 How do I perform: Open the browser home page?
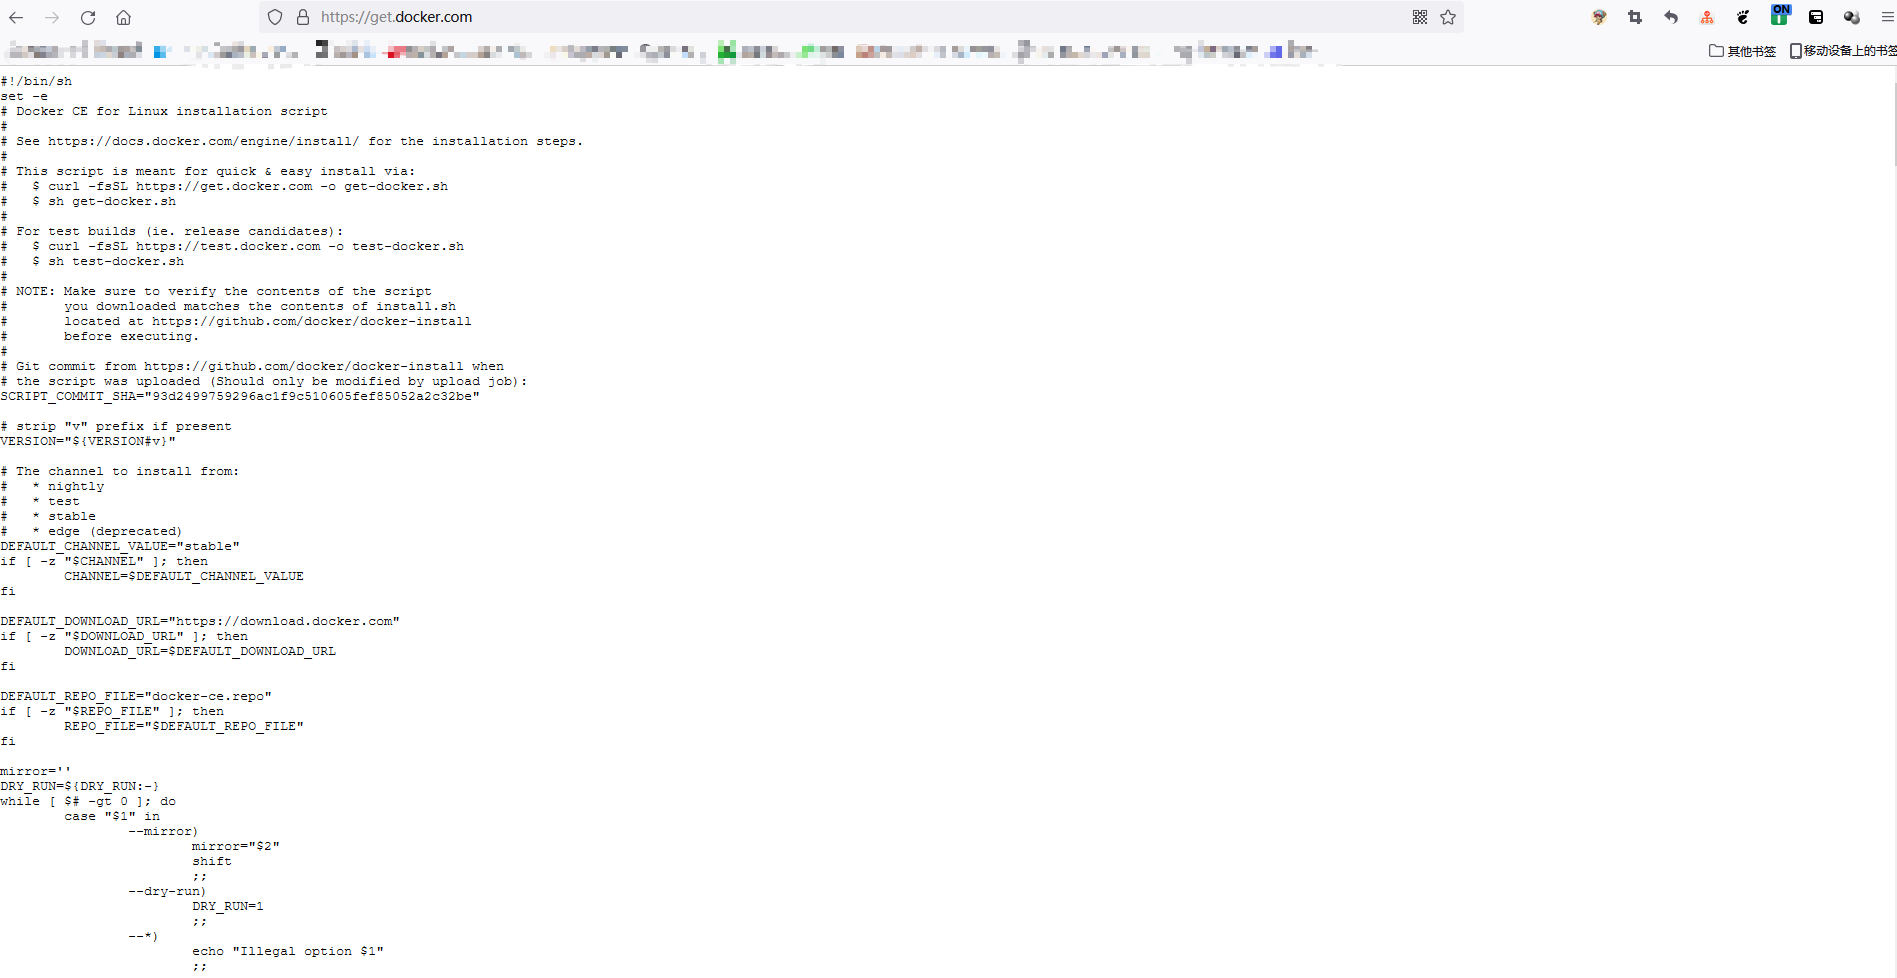[x=123, y=17]
